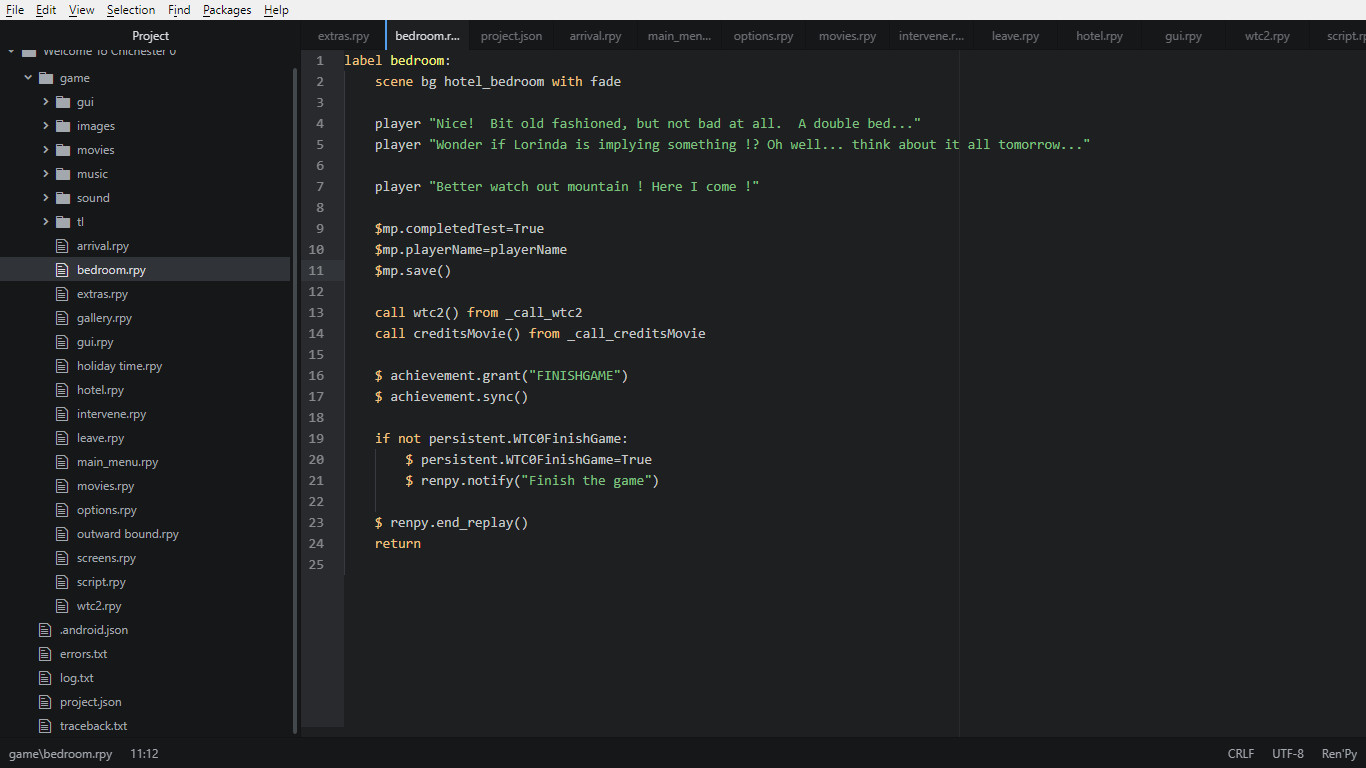Click the file icon beside traceback.txt

44,725
